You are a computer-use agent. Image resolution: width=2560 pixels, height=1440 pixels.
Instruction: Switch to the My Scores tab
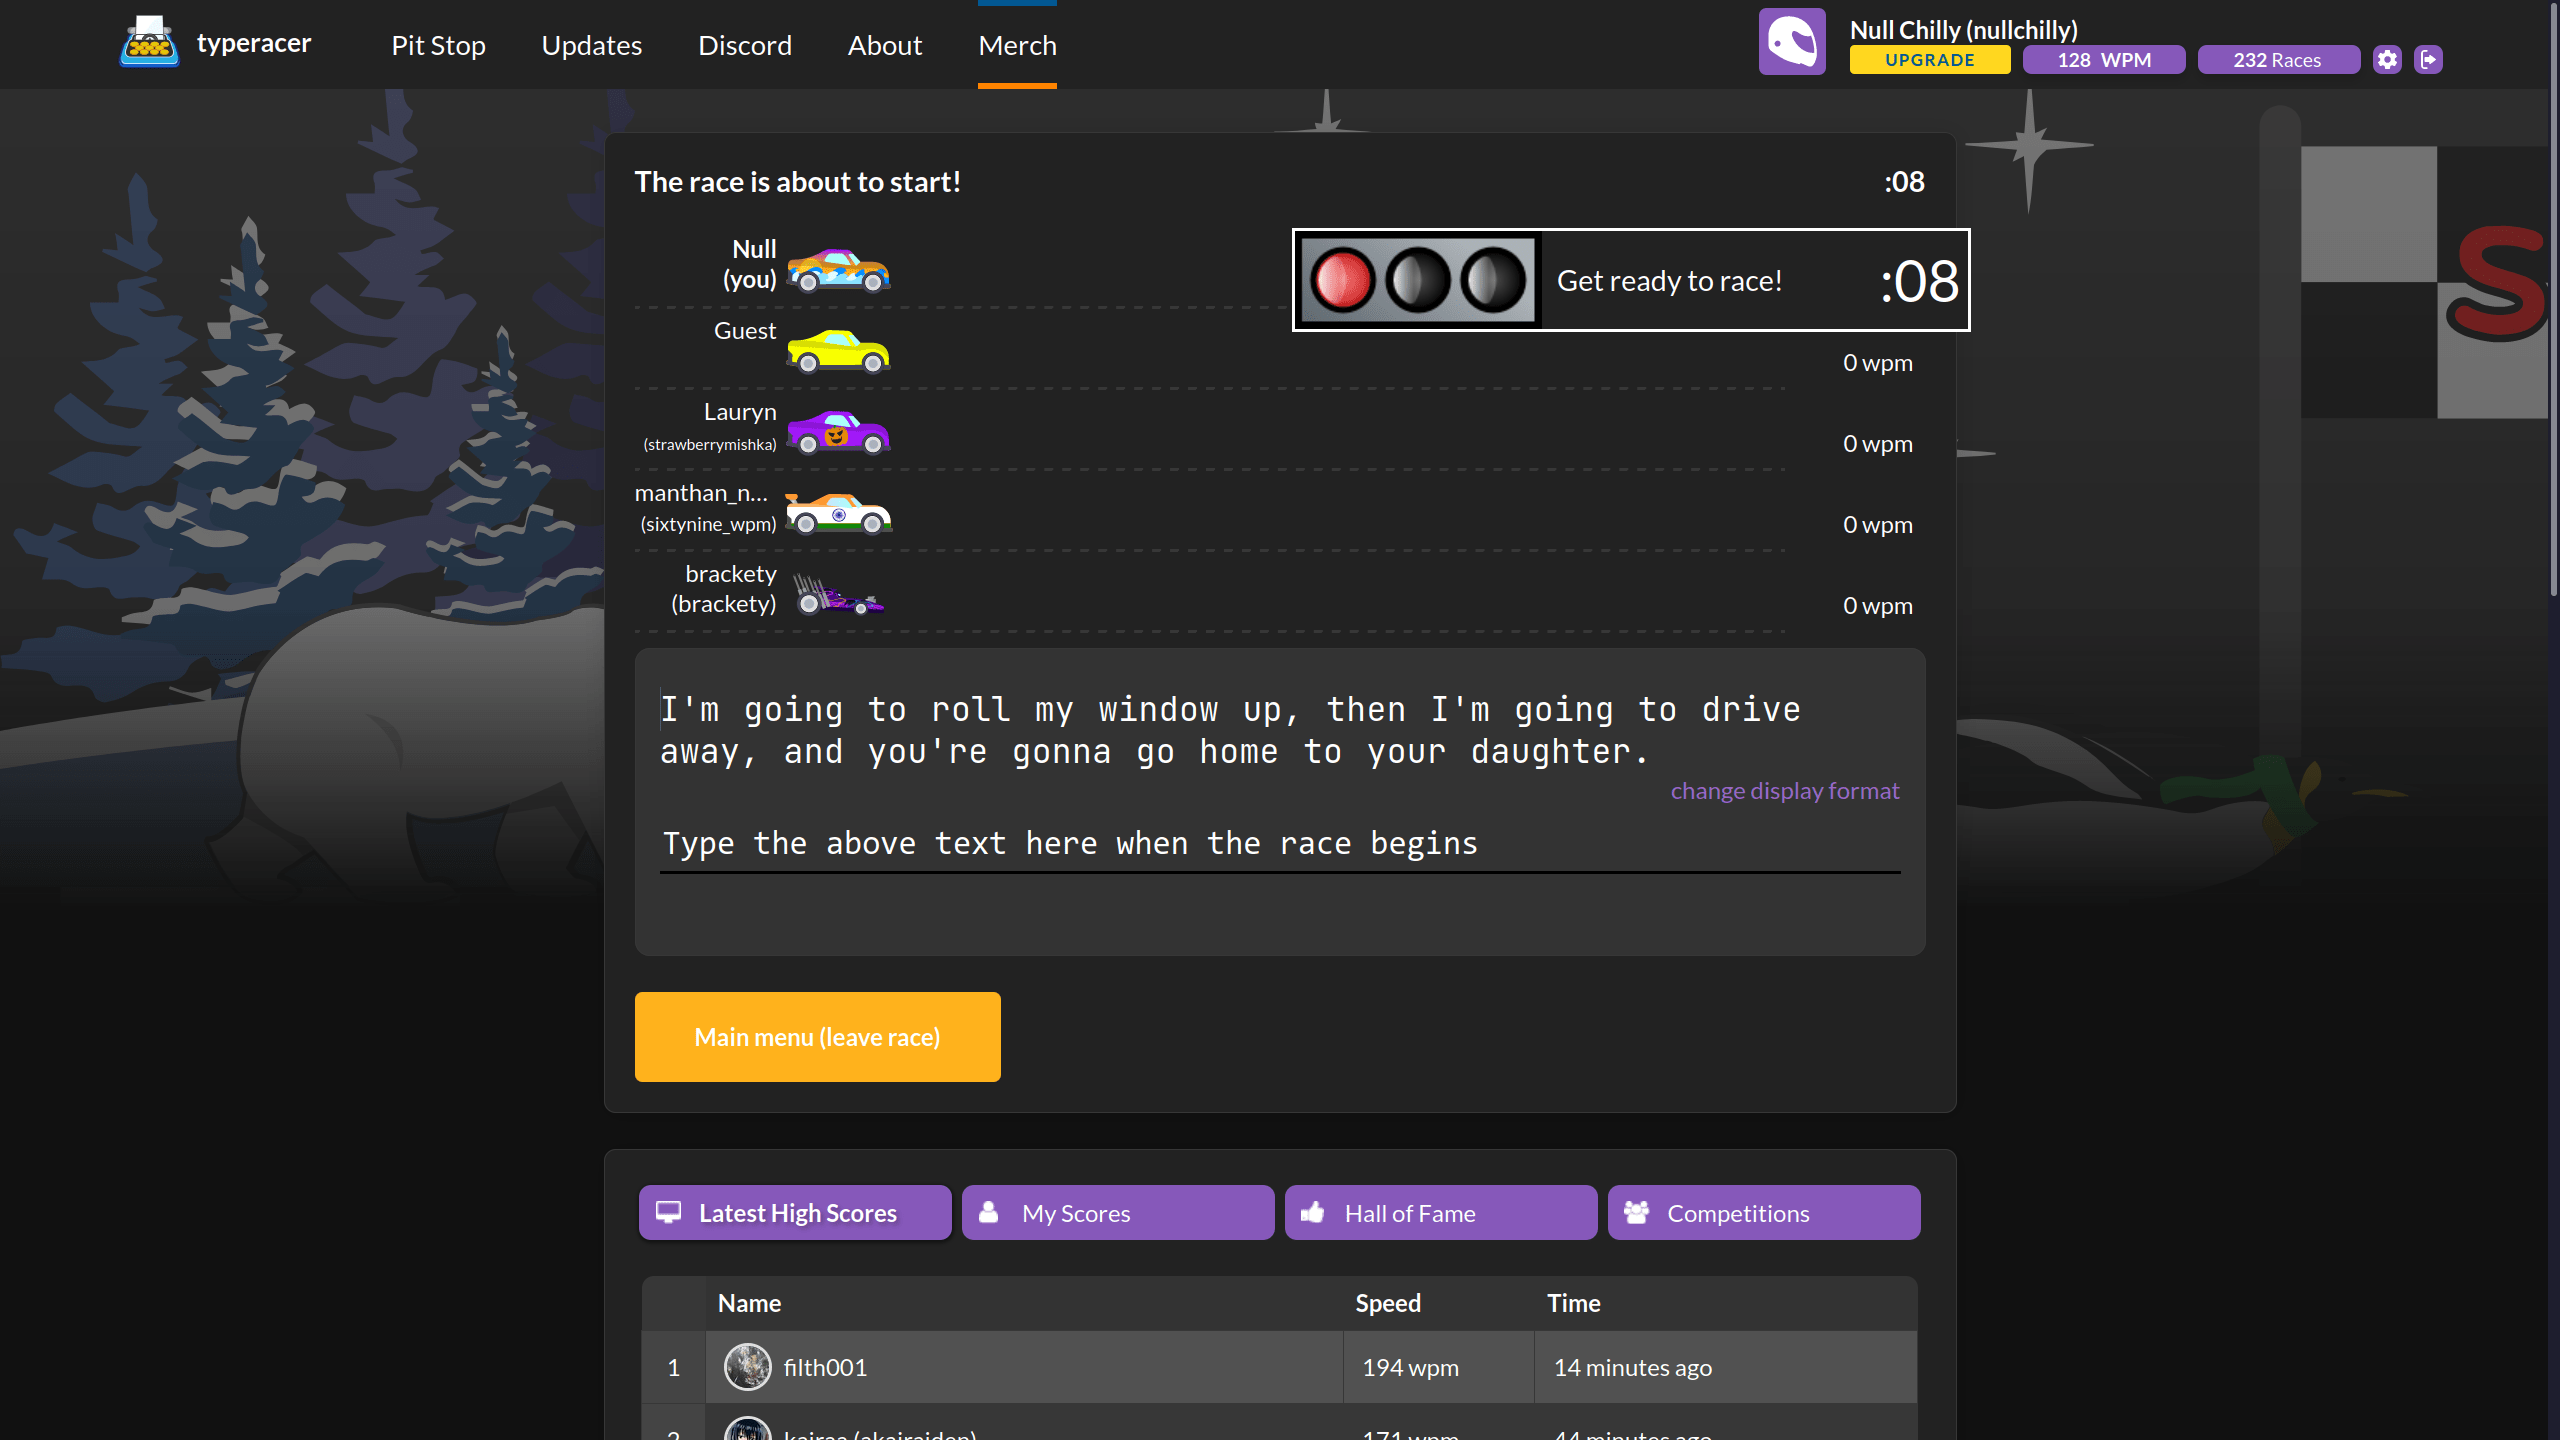click(1117, 1212)
